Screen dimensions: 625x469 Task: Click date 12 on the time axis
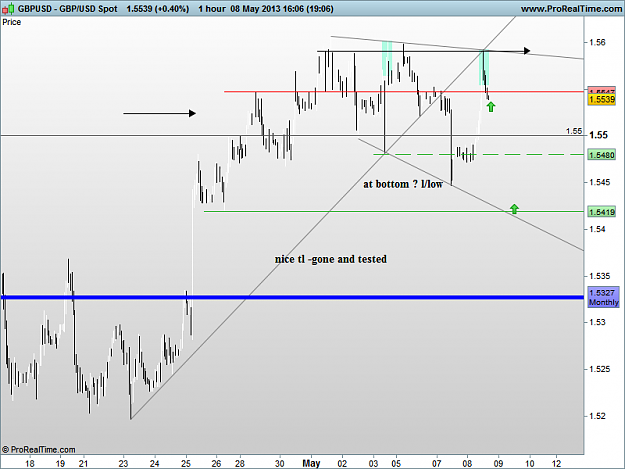556,464
